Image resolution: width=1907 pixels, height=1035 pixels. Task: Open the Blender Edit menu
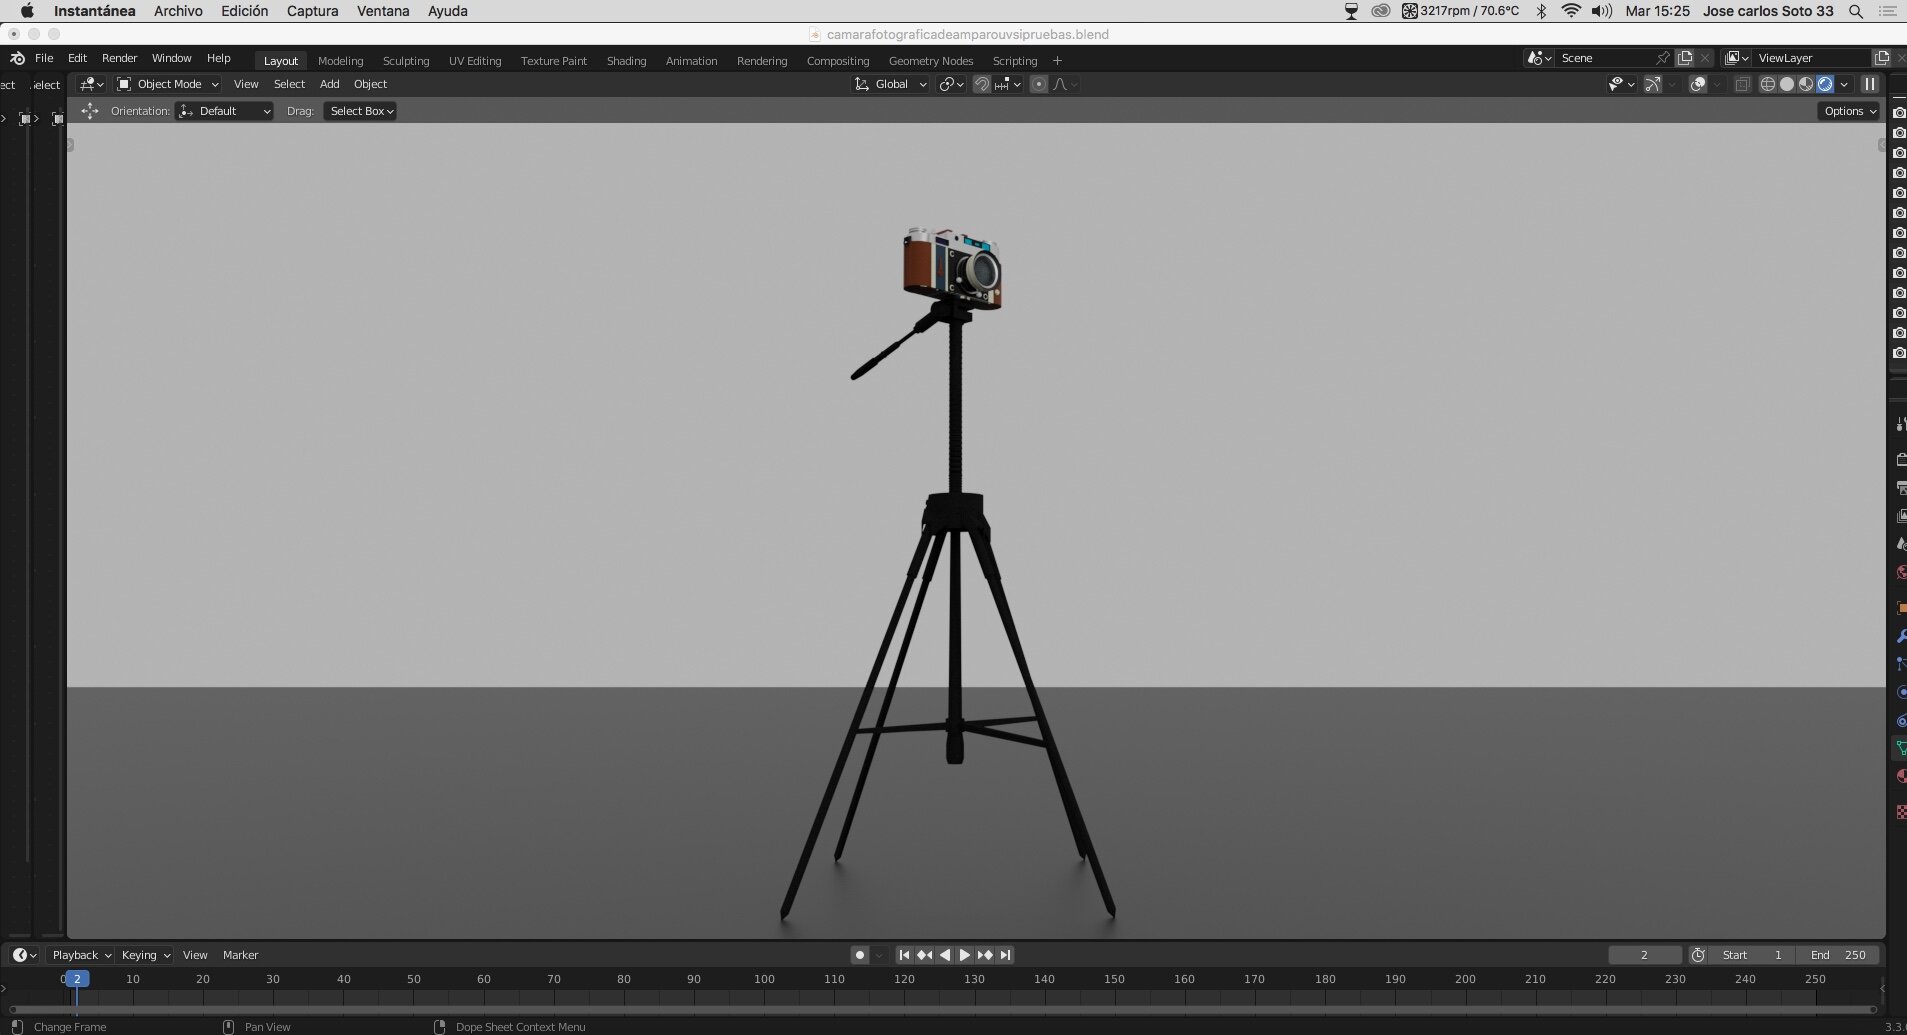[77, 58]
